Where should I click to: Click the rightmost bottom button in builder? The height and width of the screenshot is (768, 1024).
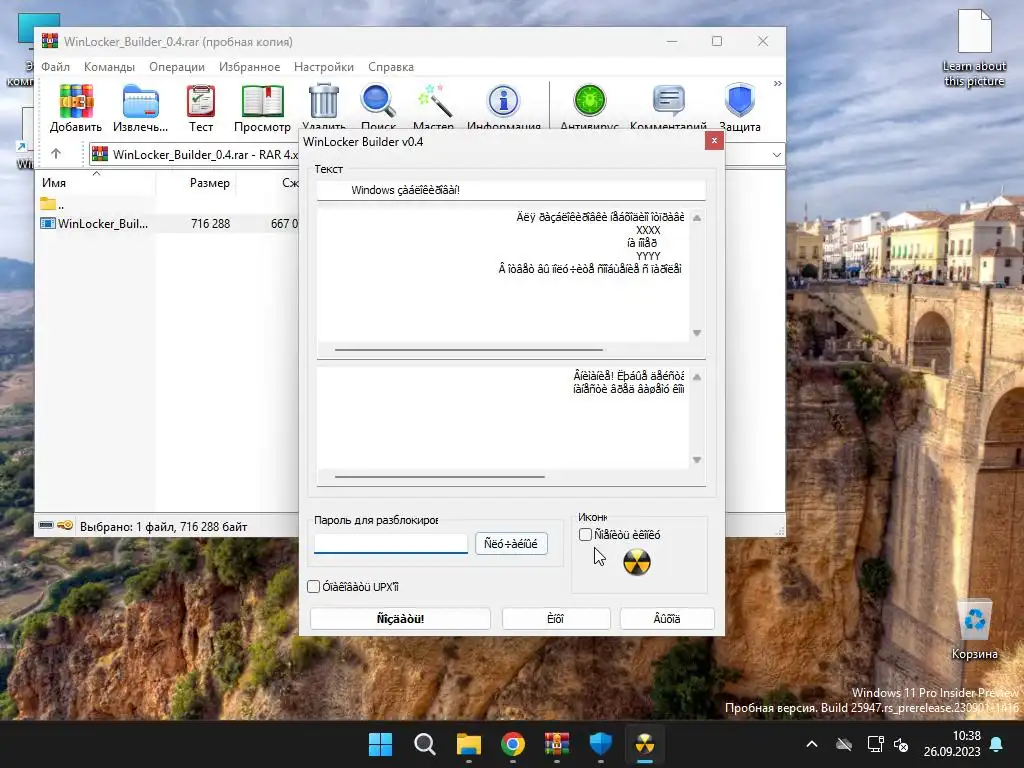[x=667, y=618]
